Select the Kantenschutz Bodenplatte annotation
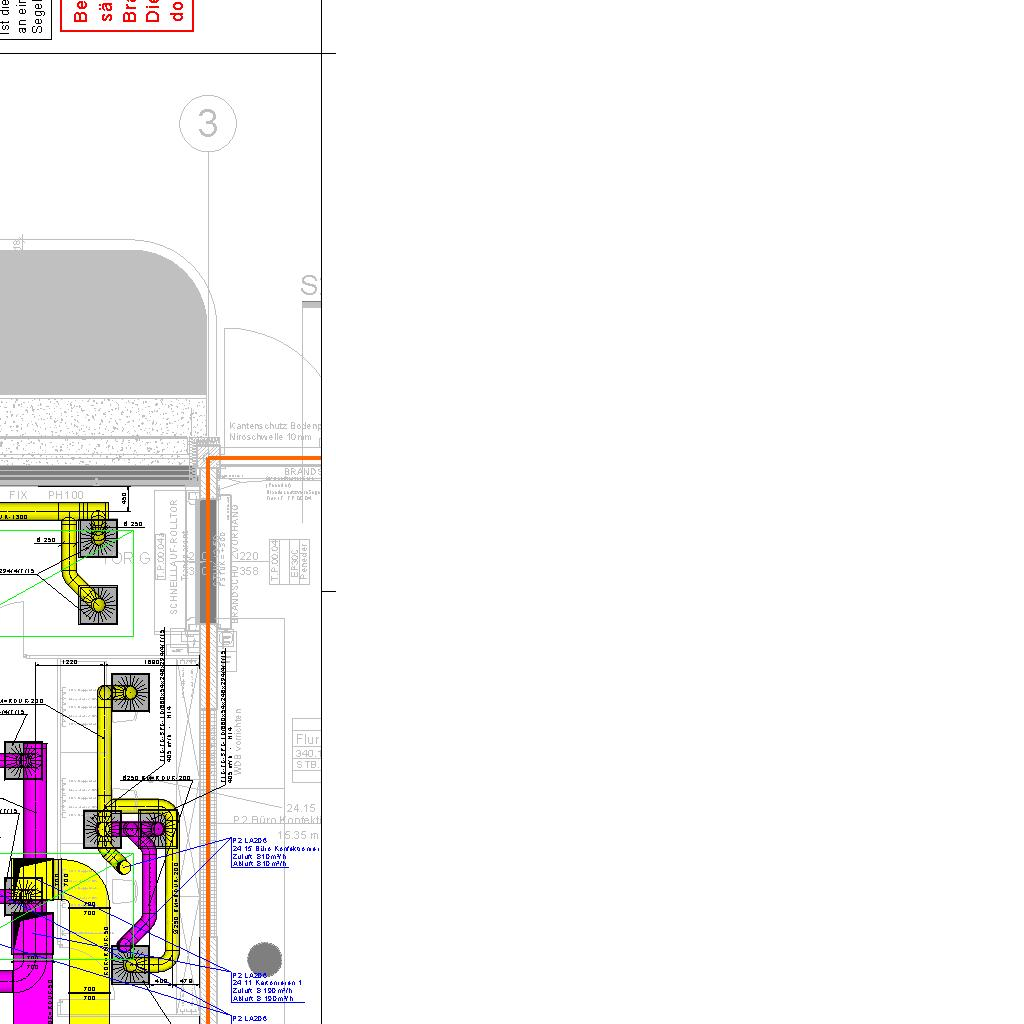Viewport: 1024px width, 1024px height. pyautogui.click(x=275, y=431)
